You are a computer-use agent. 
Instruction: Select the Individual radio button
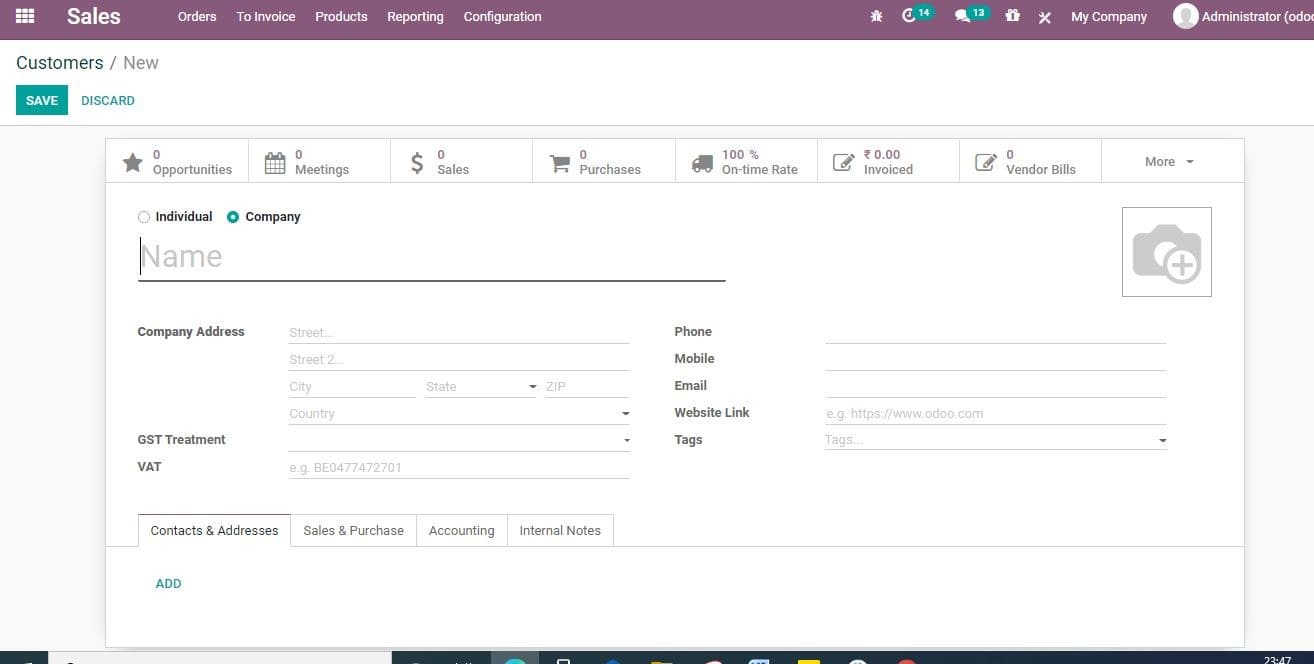[144, 216]
